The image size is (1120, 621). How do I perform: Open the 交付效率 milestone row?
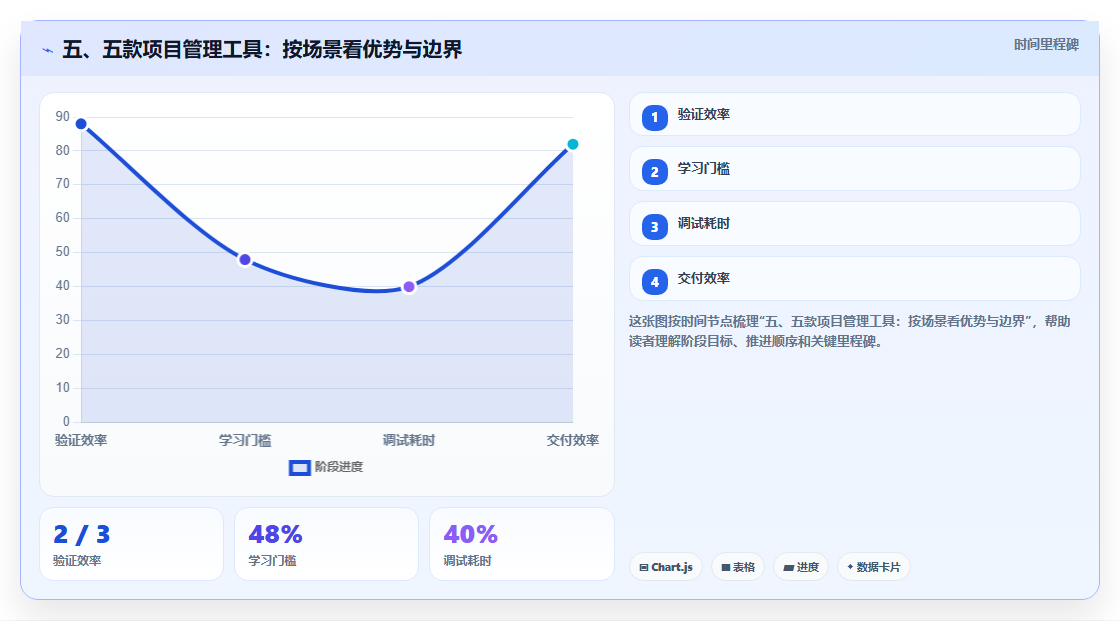[x=854, y=279]
